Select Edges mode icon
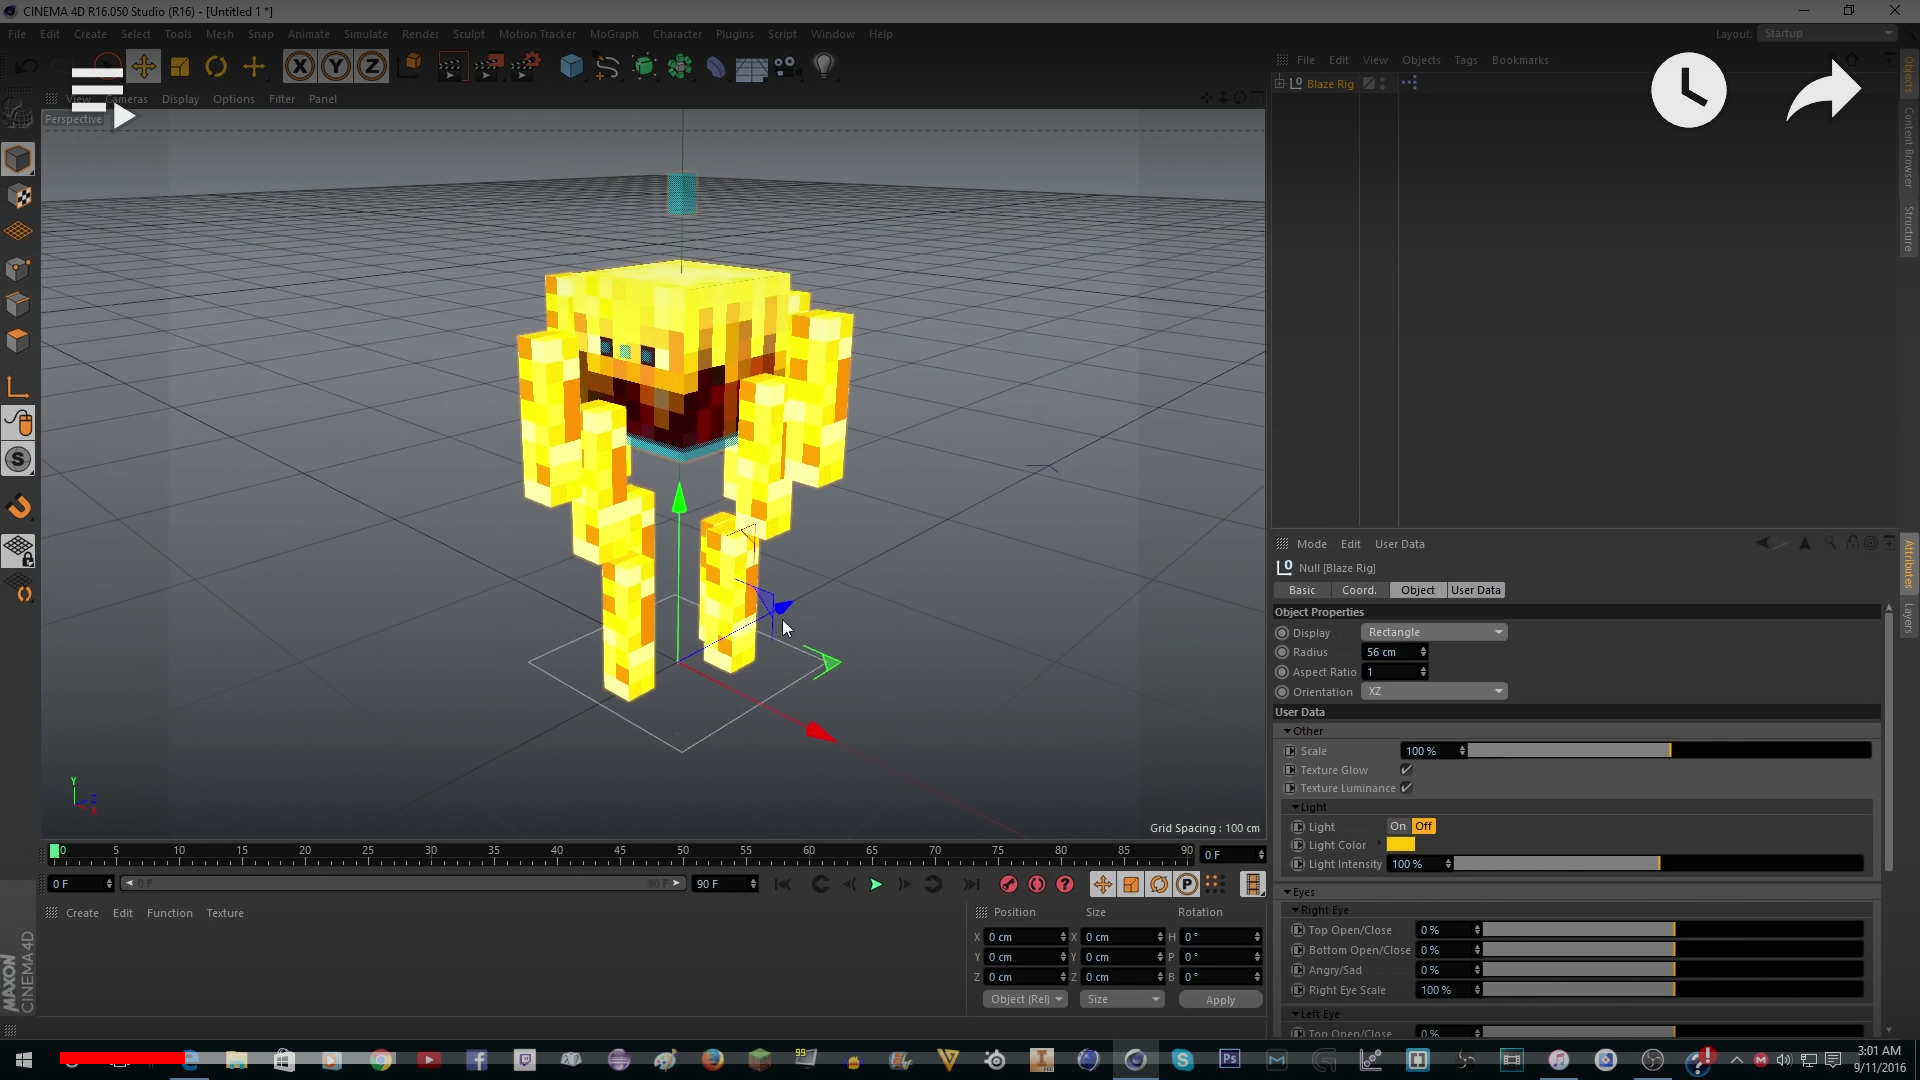The width and height of the screenshot is (1920, 1080). 18,304
